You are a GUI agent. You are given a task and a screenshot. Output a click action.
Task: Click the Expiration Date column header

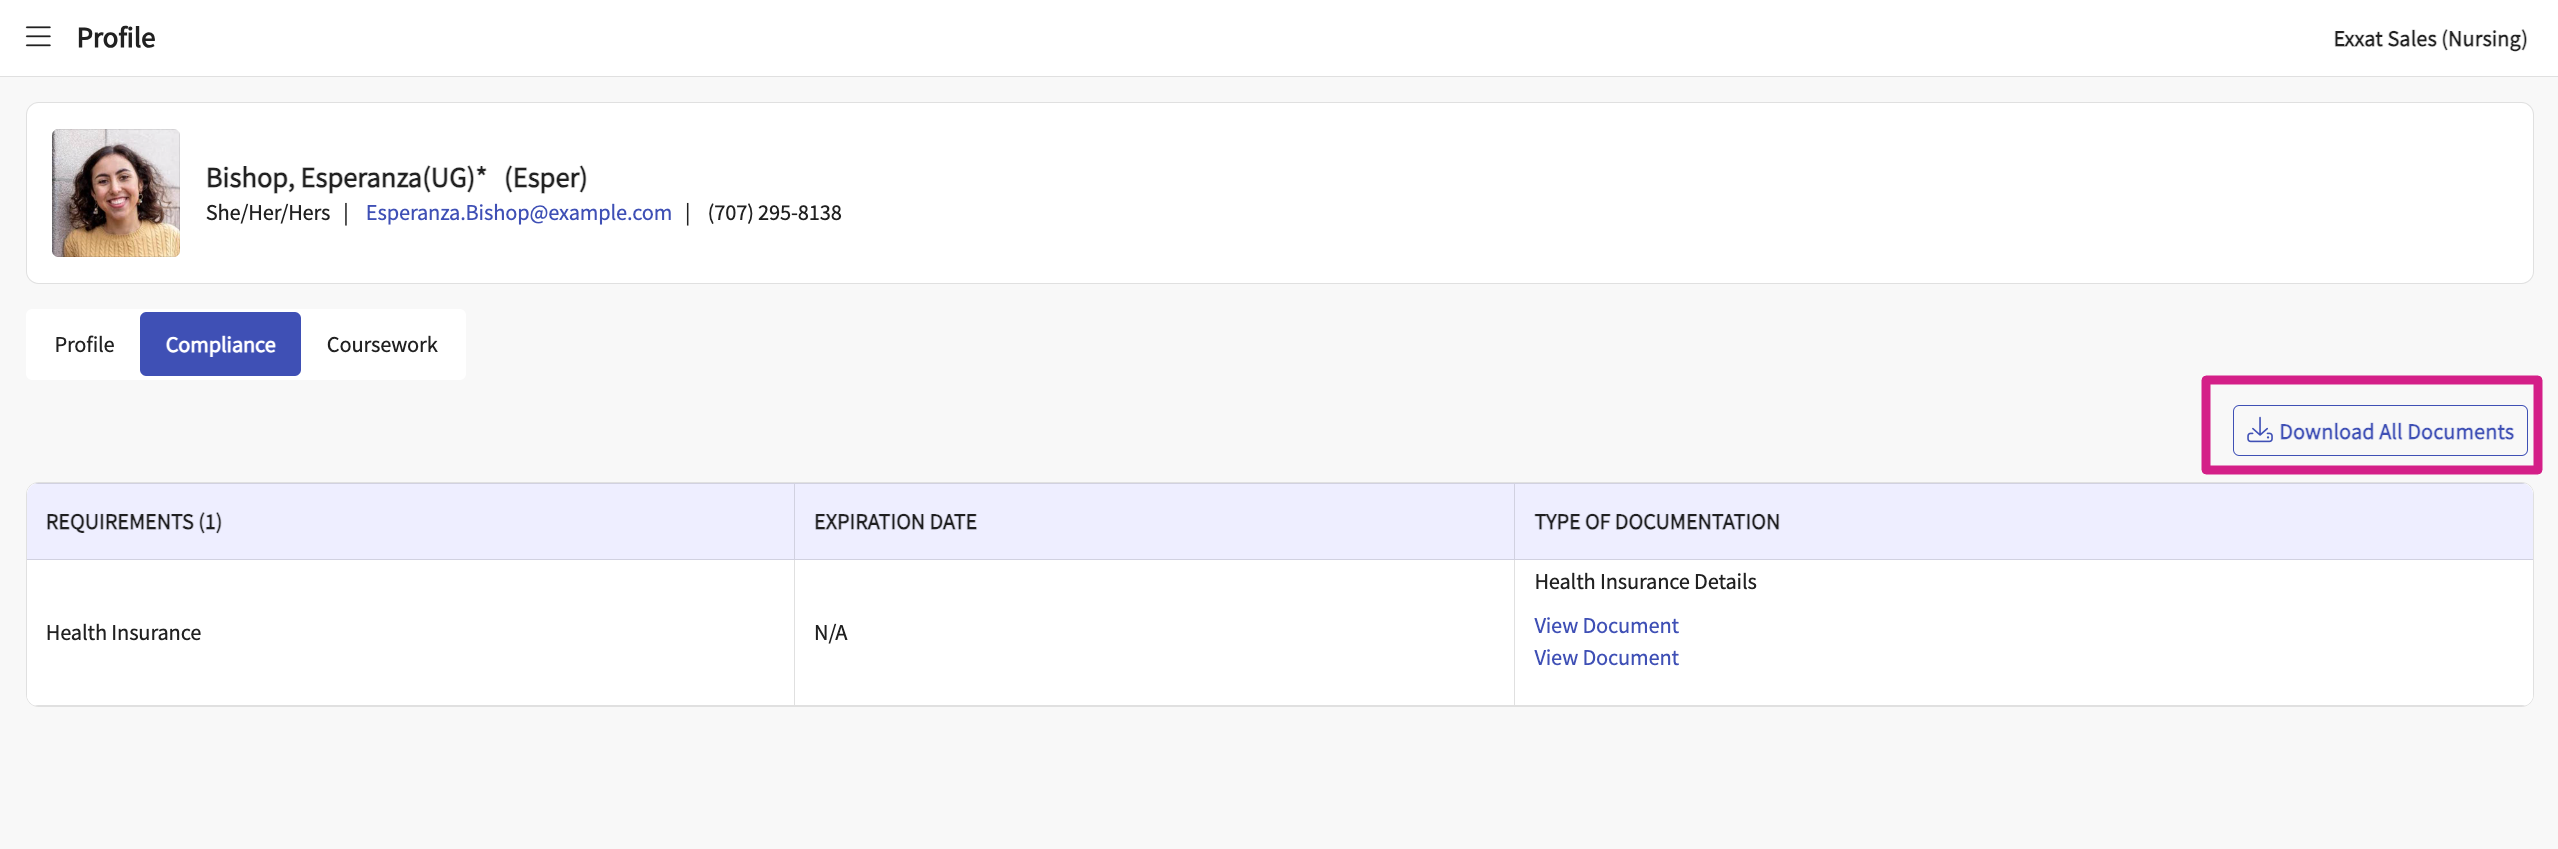tap(895, 522)
